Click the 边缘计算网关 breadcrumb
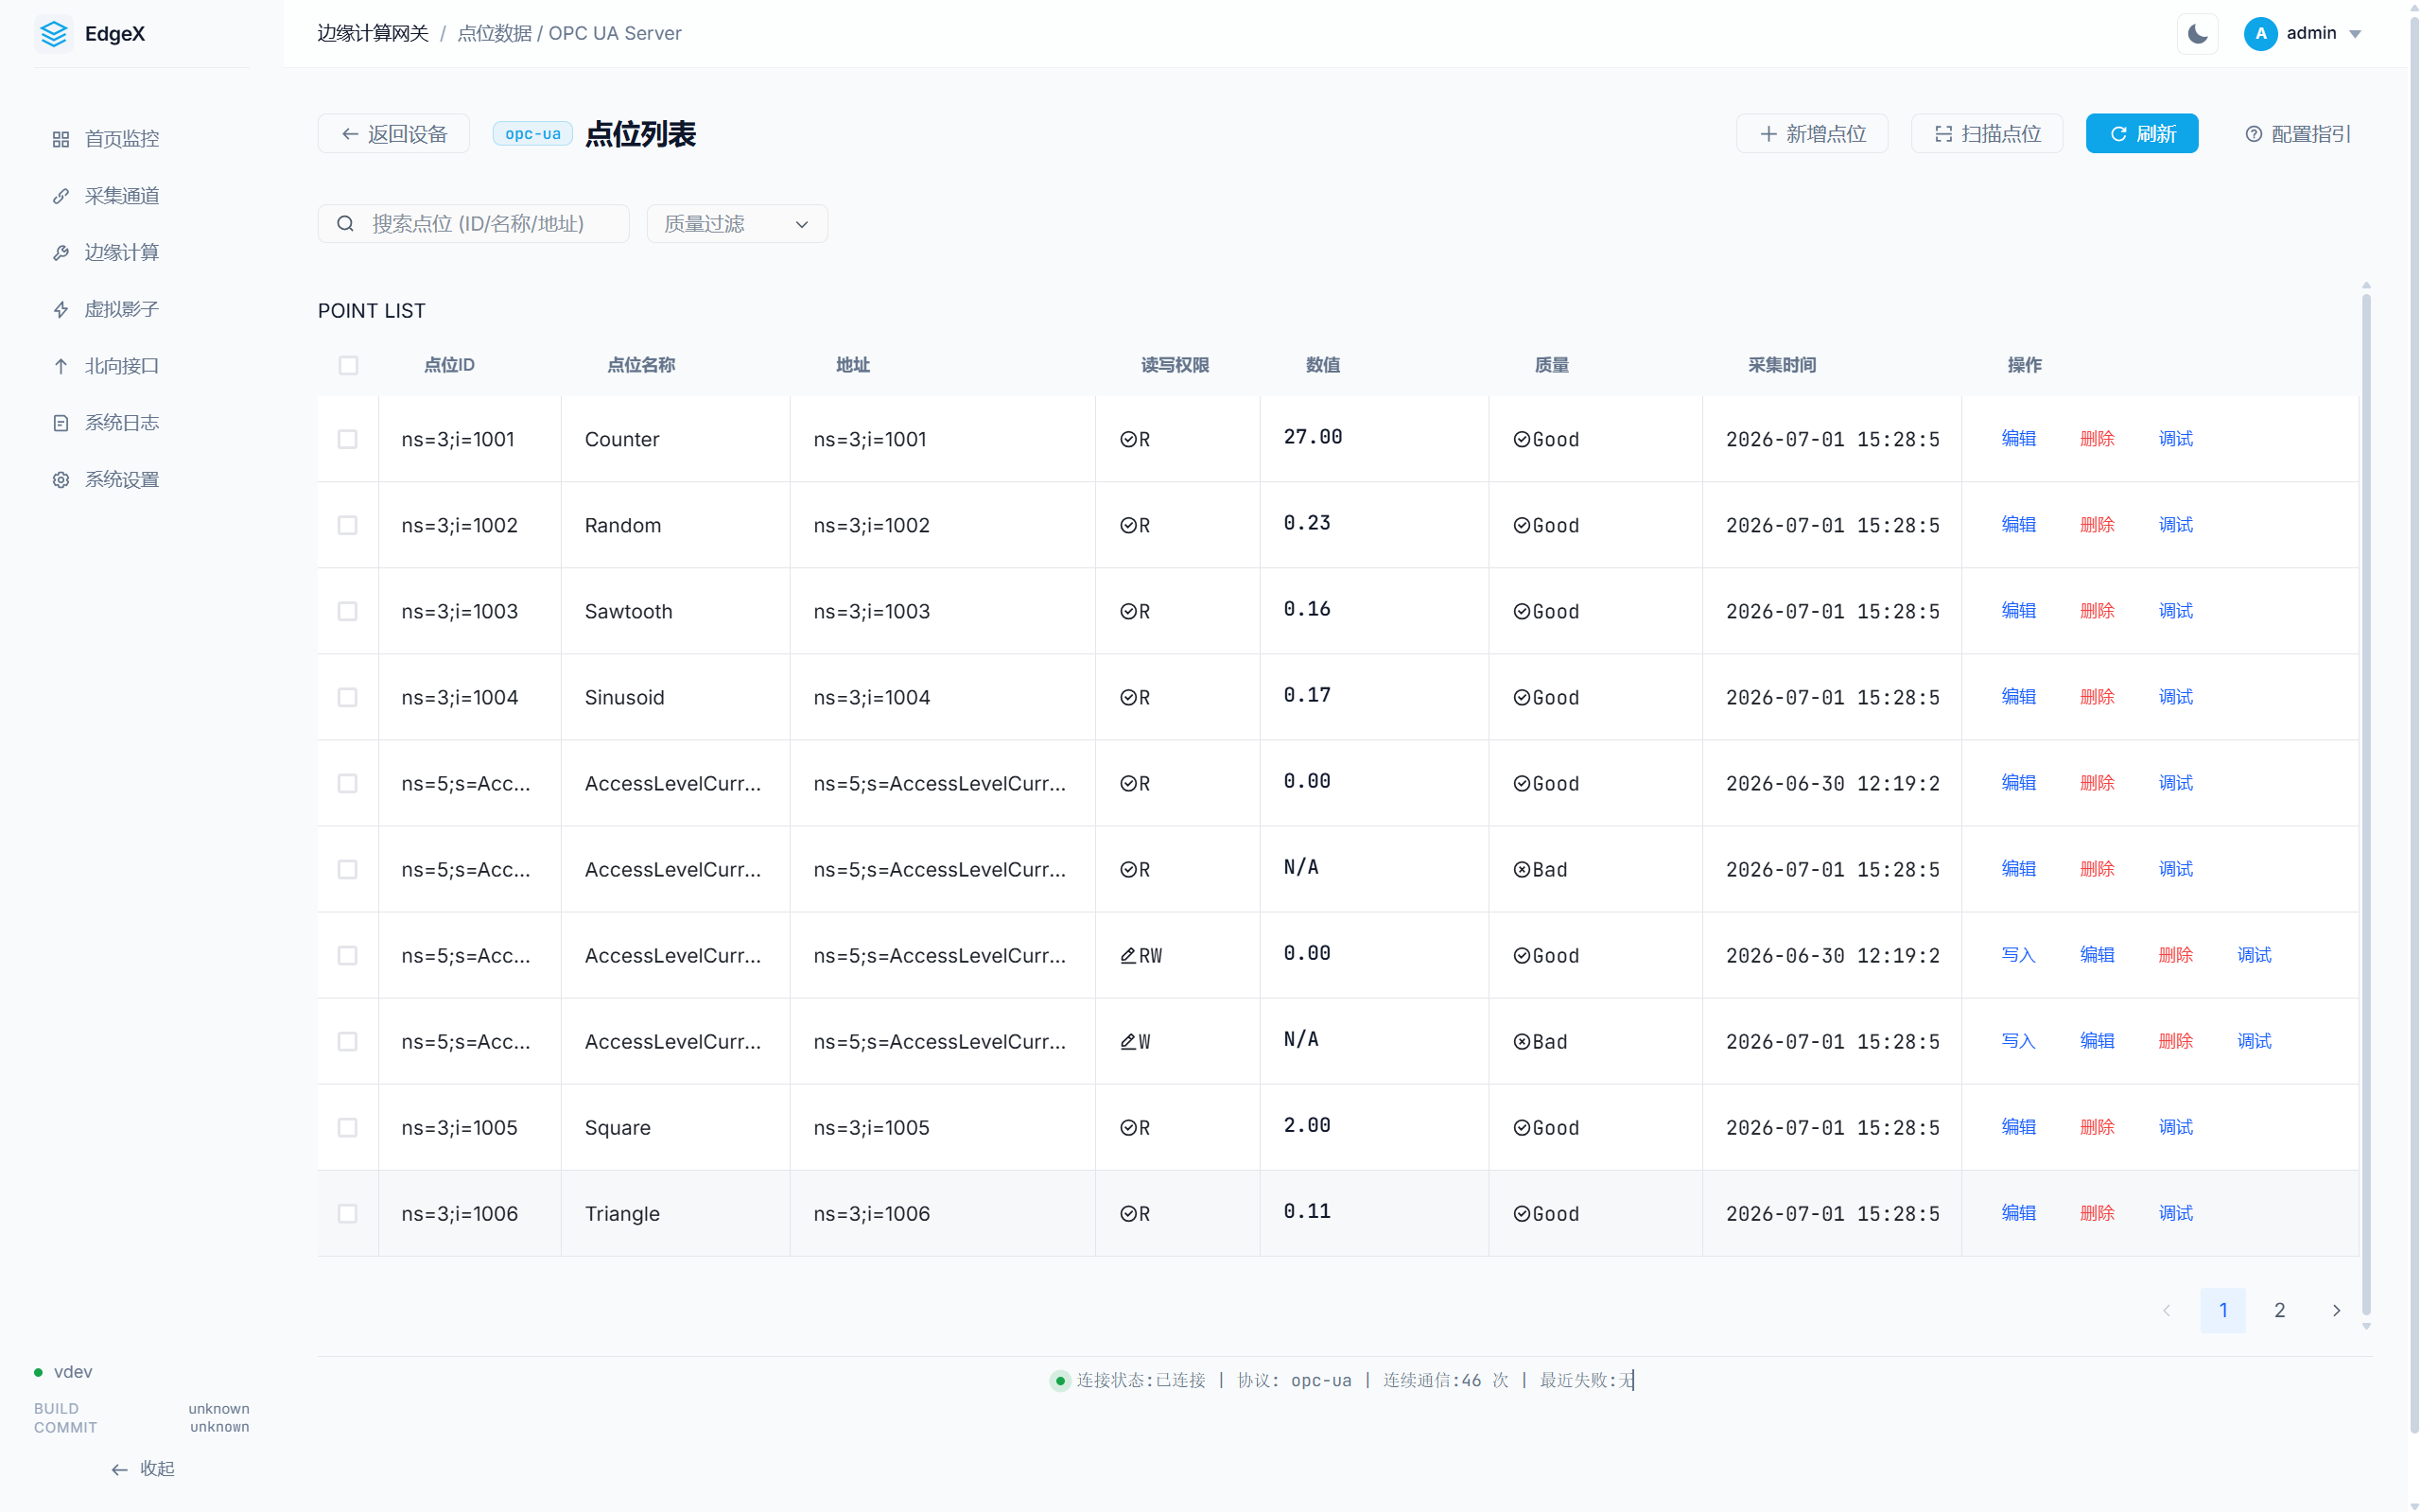This screenshot has height=1512, width=2421. [372, 33]
